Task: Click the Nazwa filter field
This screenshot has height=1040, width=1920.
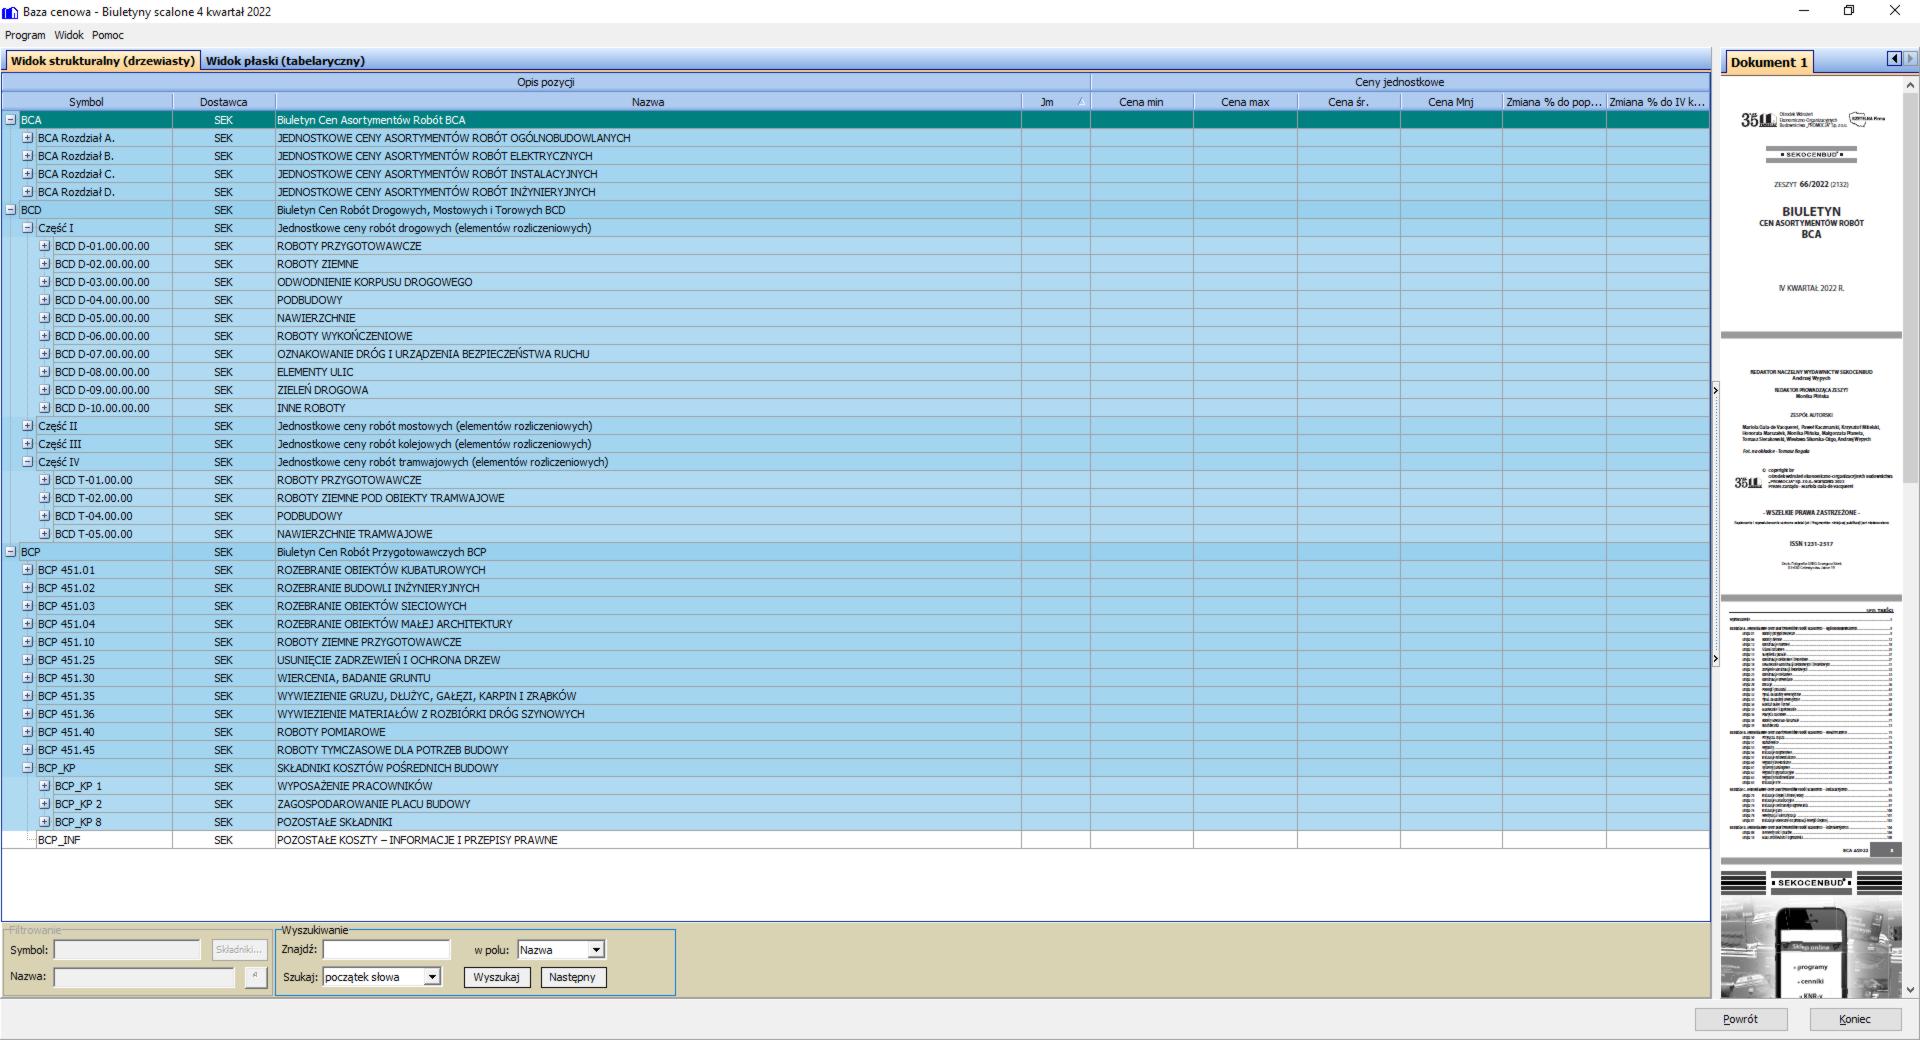Action: [144, 977]
